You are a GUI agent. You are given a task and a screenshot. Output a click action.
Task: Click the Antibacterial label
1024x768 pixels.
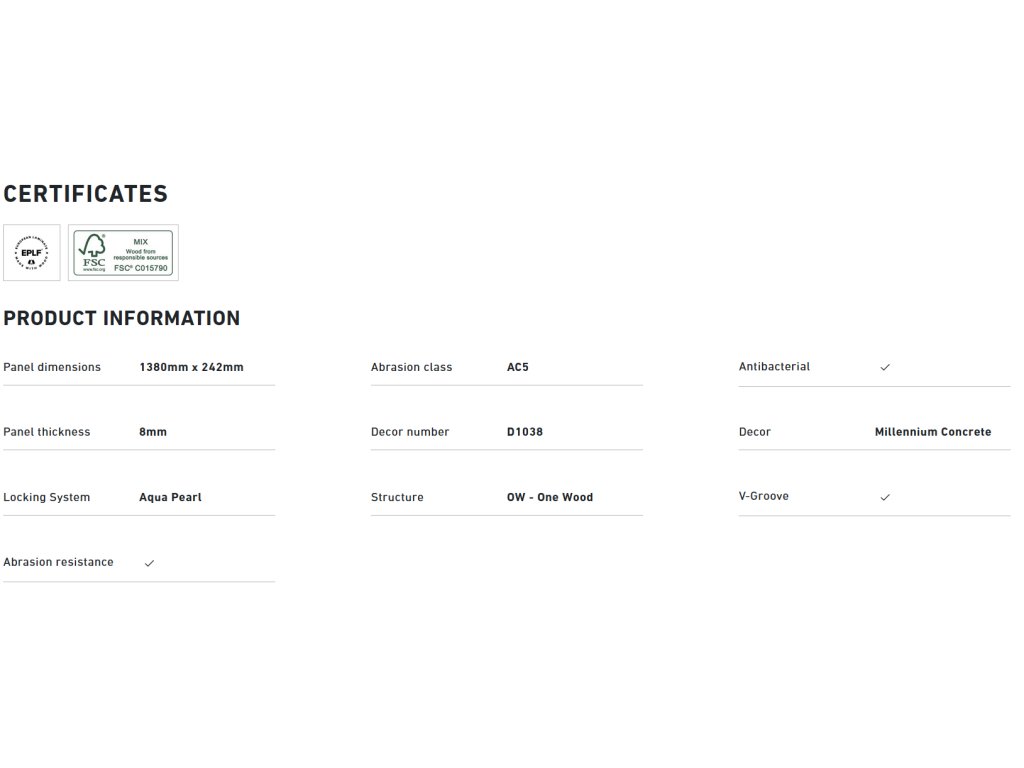(774, 367)
